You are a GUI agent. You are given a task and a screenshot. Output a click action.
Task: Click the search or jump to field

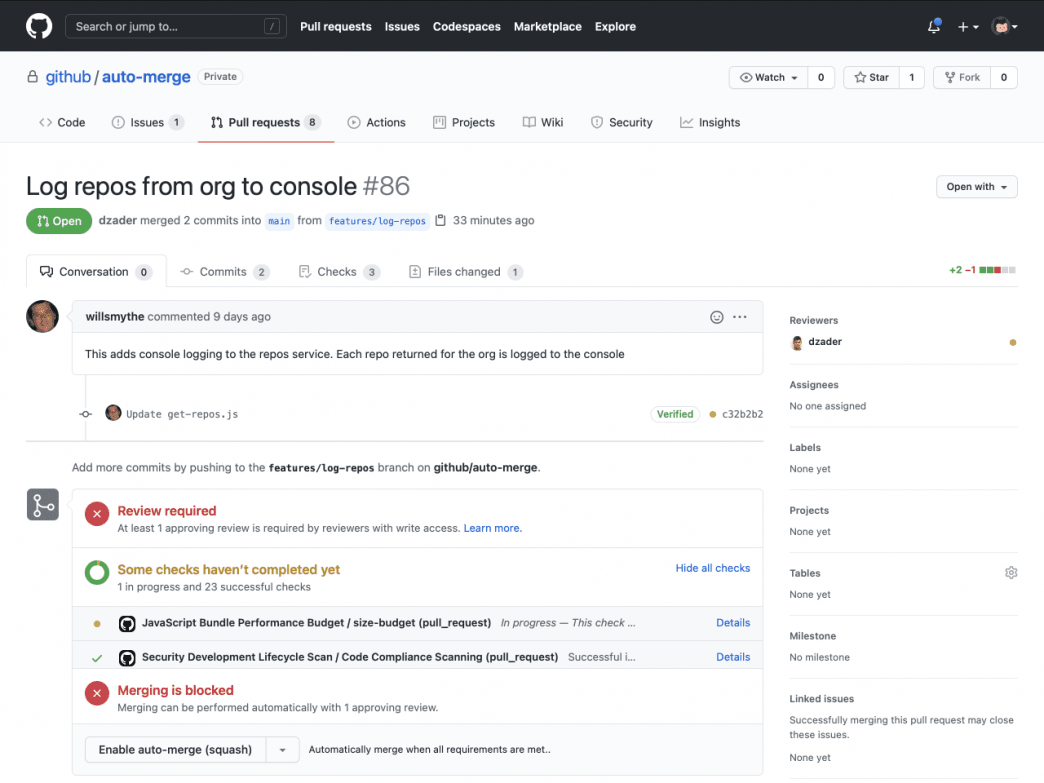[176, 26]
